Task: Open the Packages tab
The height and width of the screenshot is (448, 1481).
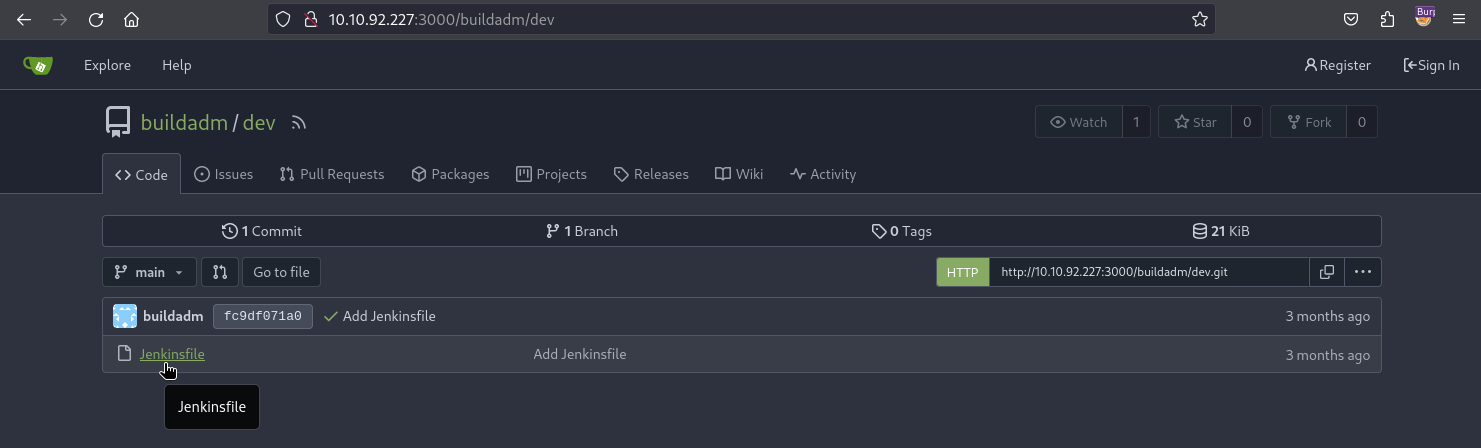Action: point(450,174)
